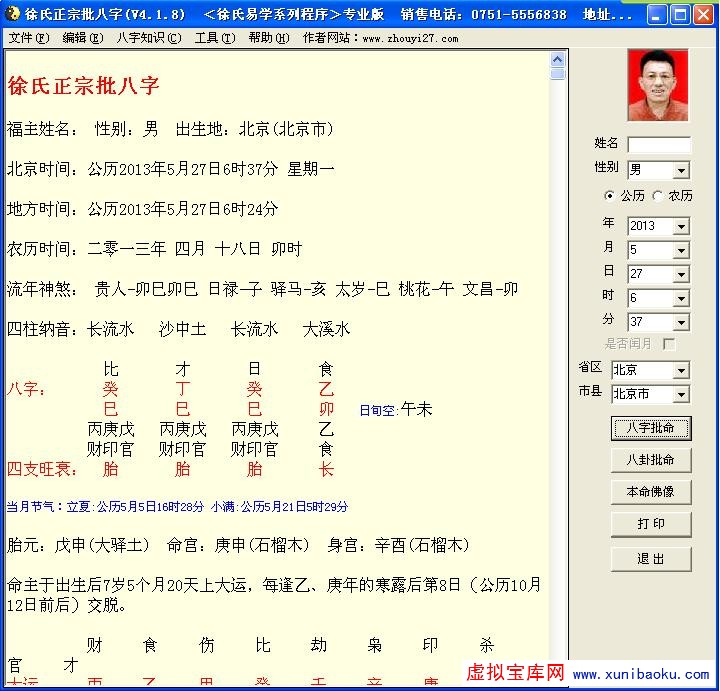Open the 工具 menu
The width and height of the screenshot is (720, 691).
[214, 38]
